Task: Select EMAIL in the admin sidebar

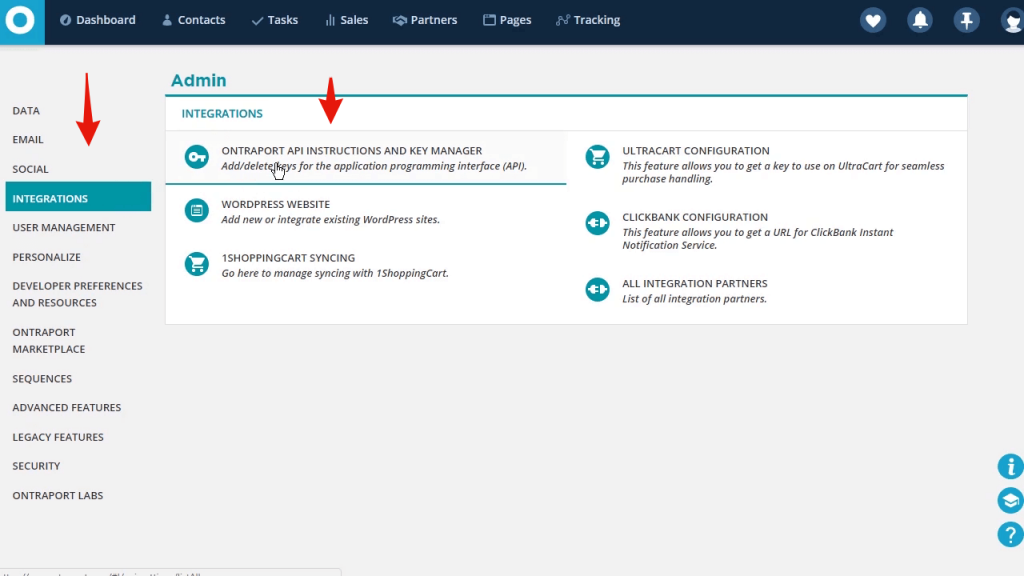Action: (28, 140)
